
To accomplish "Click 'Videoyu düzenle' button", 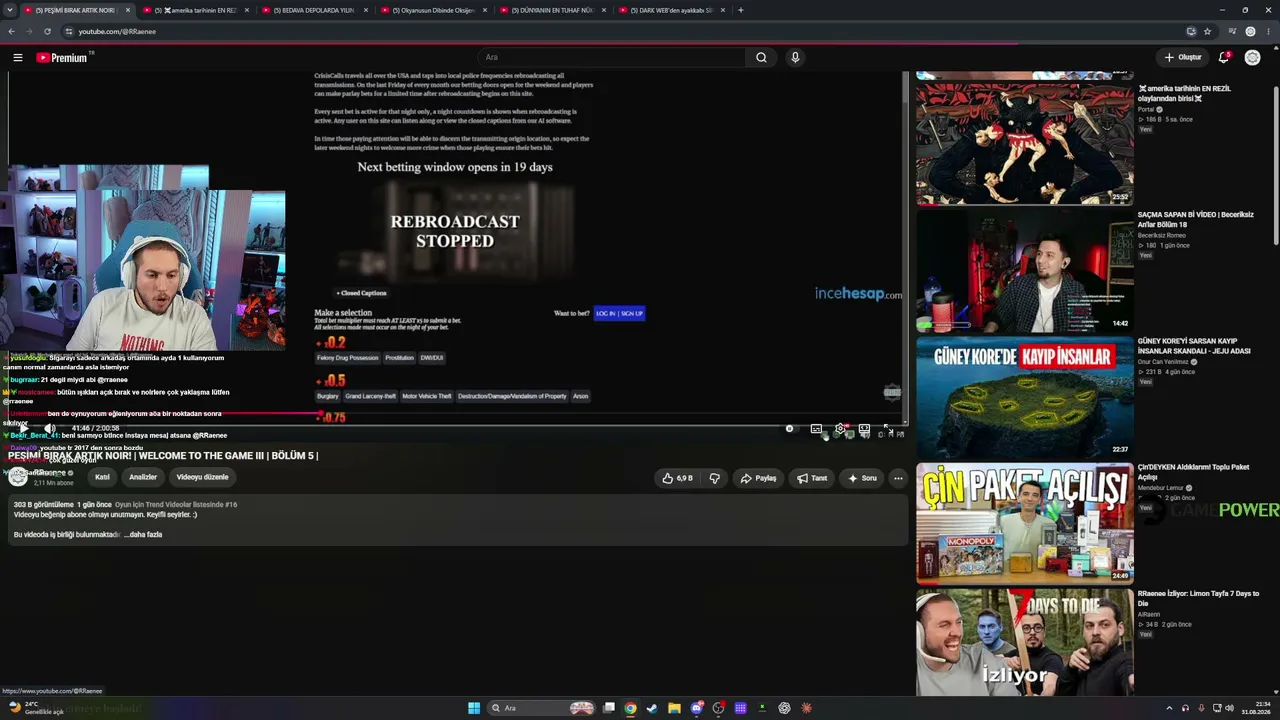I will click(x=202, y=478).
